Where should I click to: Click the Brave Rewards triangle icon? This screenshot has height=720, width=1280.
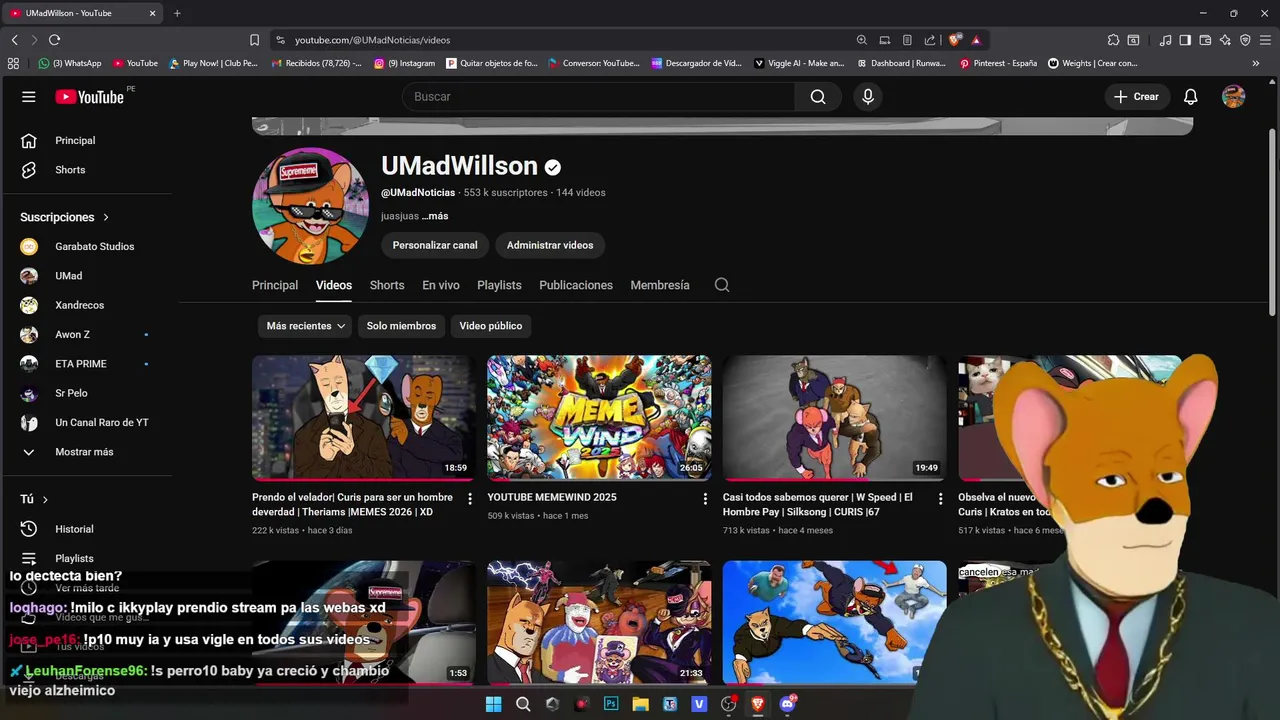pos(976,40)
